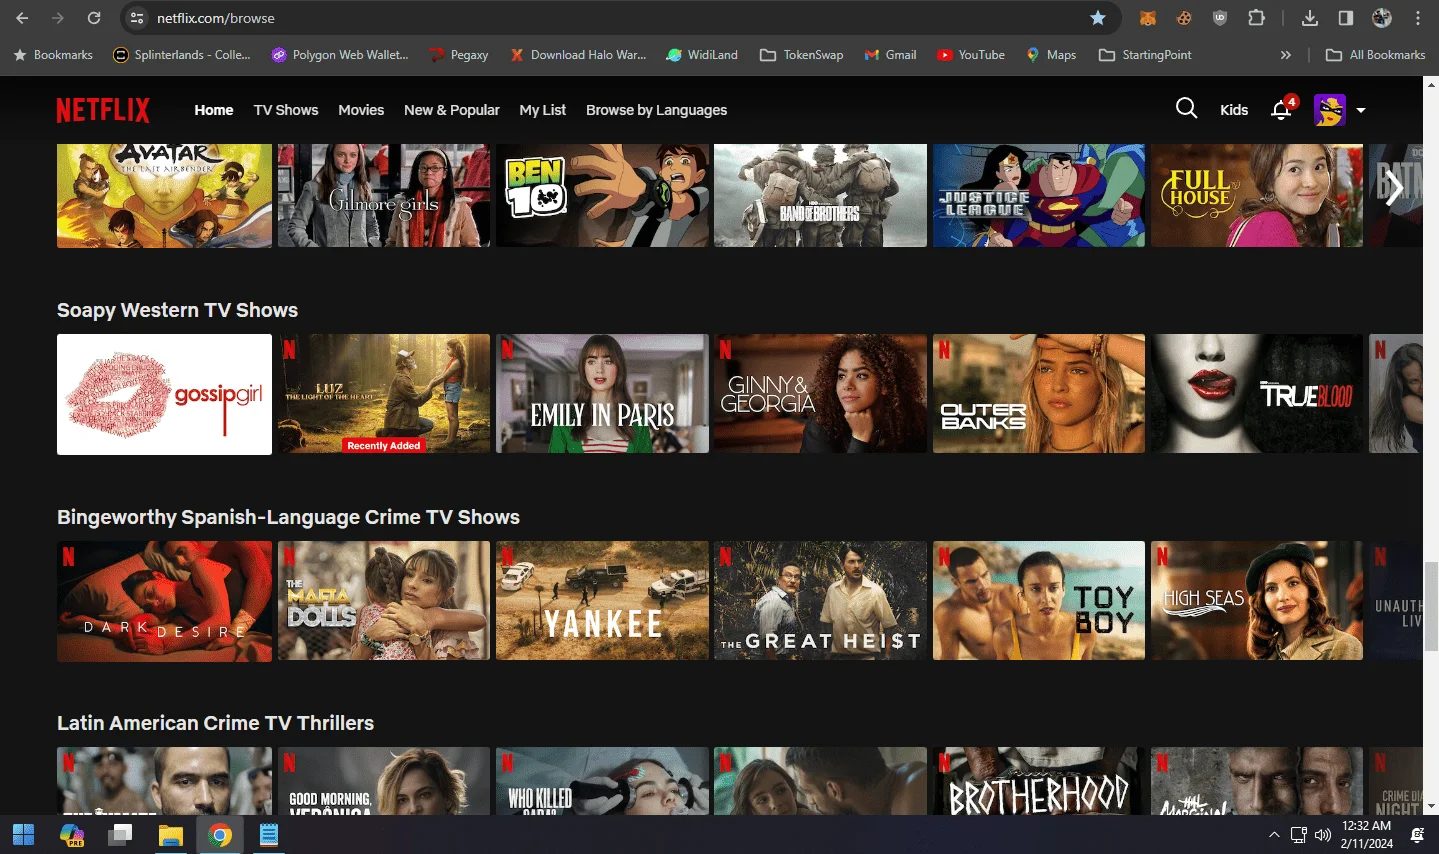1439x854 pixels.
Task: Open the Avatar: The Last Airbender title
Action: (164, 195)
